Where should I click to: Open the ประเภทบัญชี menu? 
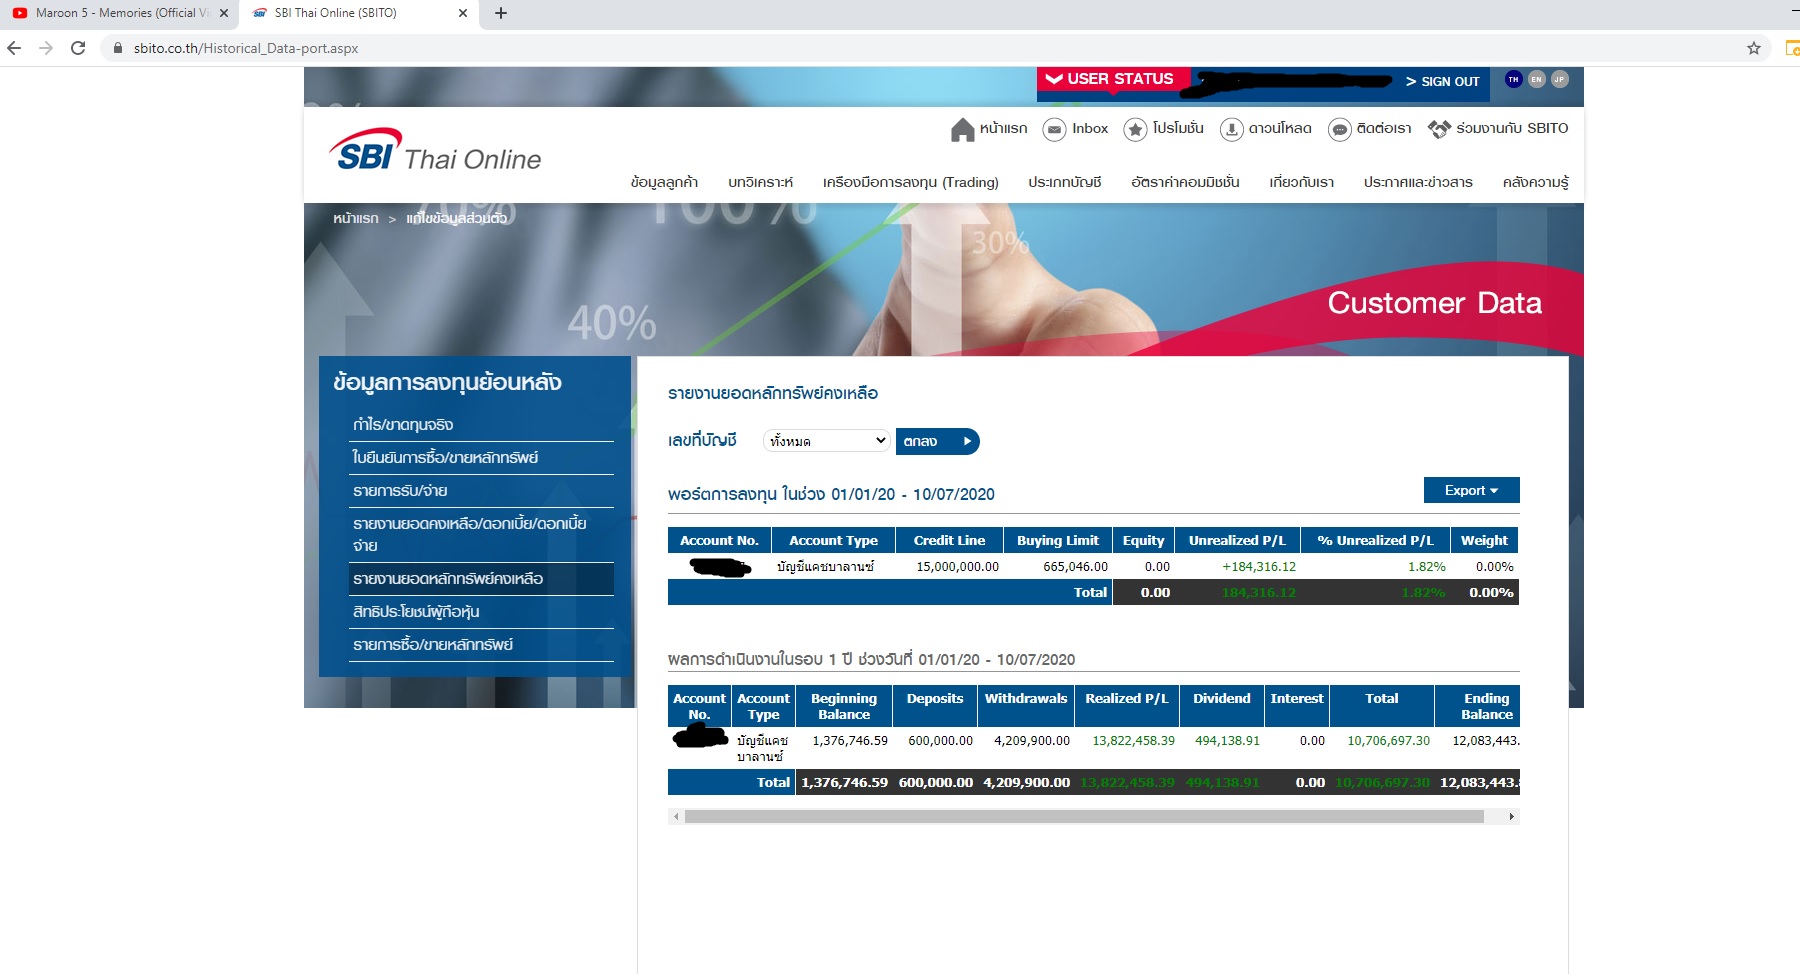click(1064, 182)
